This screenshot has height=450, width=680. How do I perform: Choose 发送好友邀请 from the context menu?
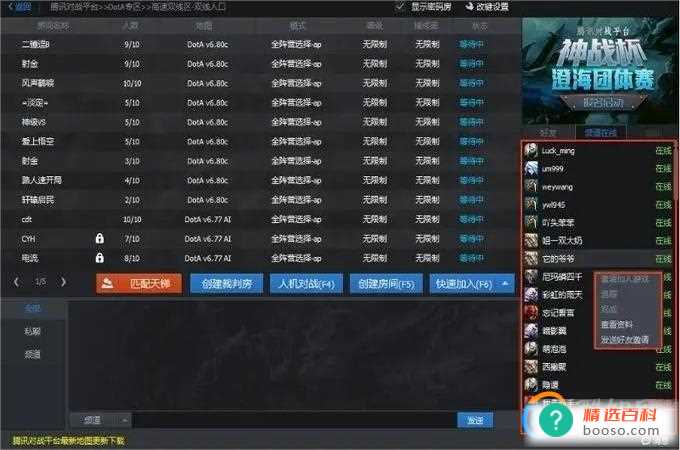(x=624, y=339)
